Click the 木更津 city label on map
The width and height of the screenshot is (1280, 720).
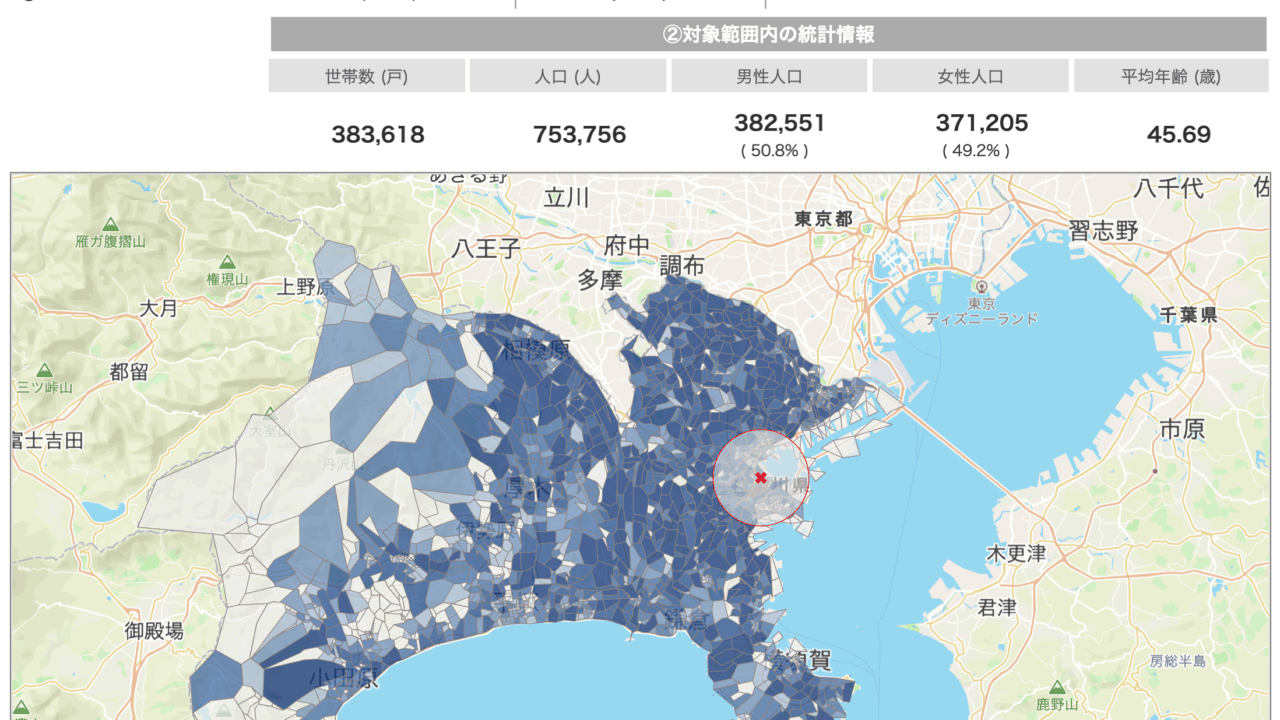tap(1015, 553)
